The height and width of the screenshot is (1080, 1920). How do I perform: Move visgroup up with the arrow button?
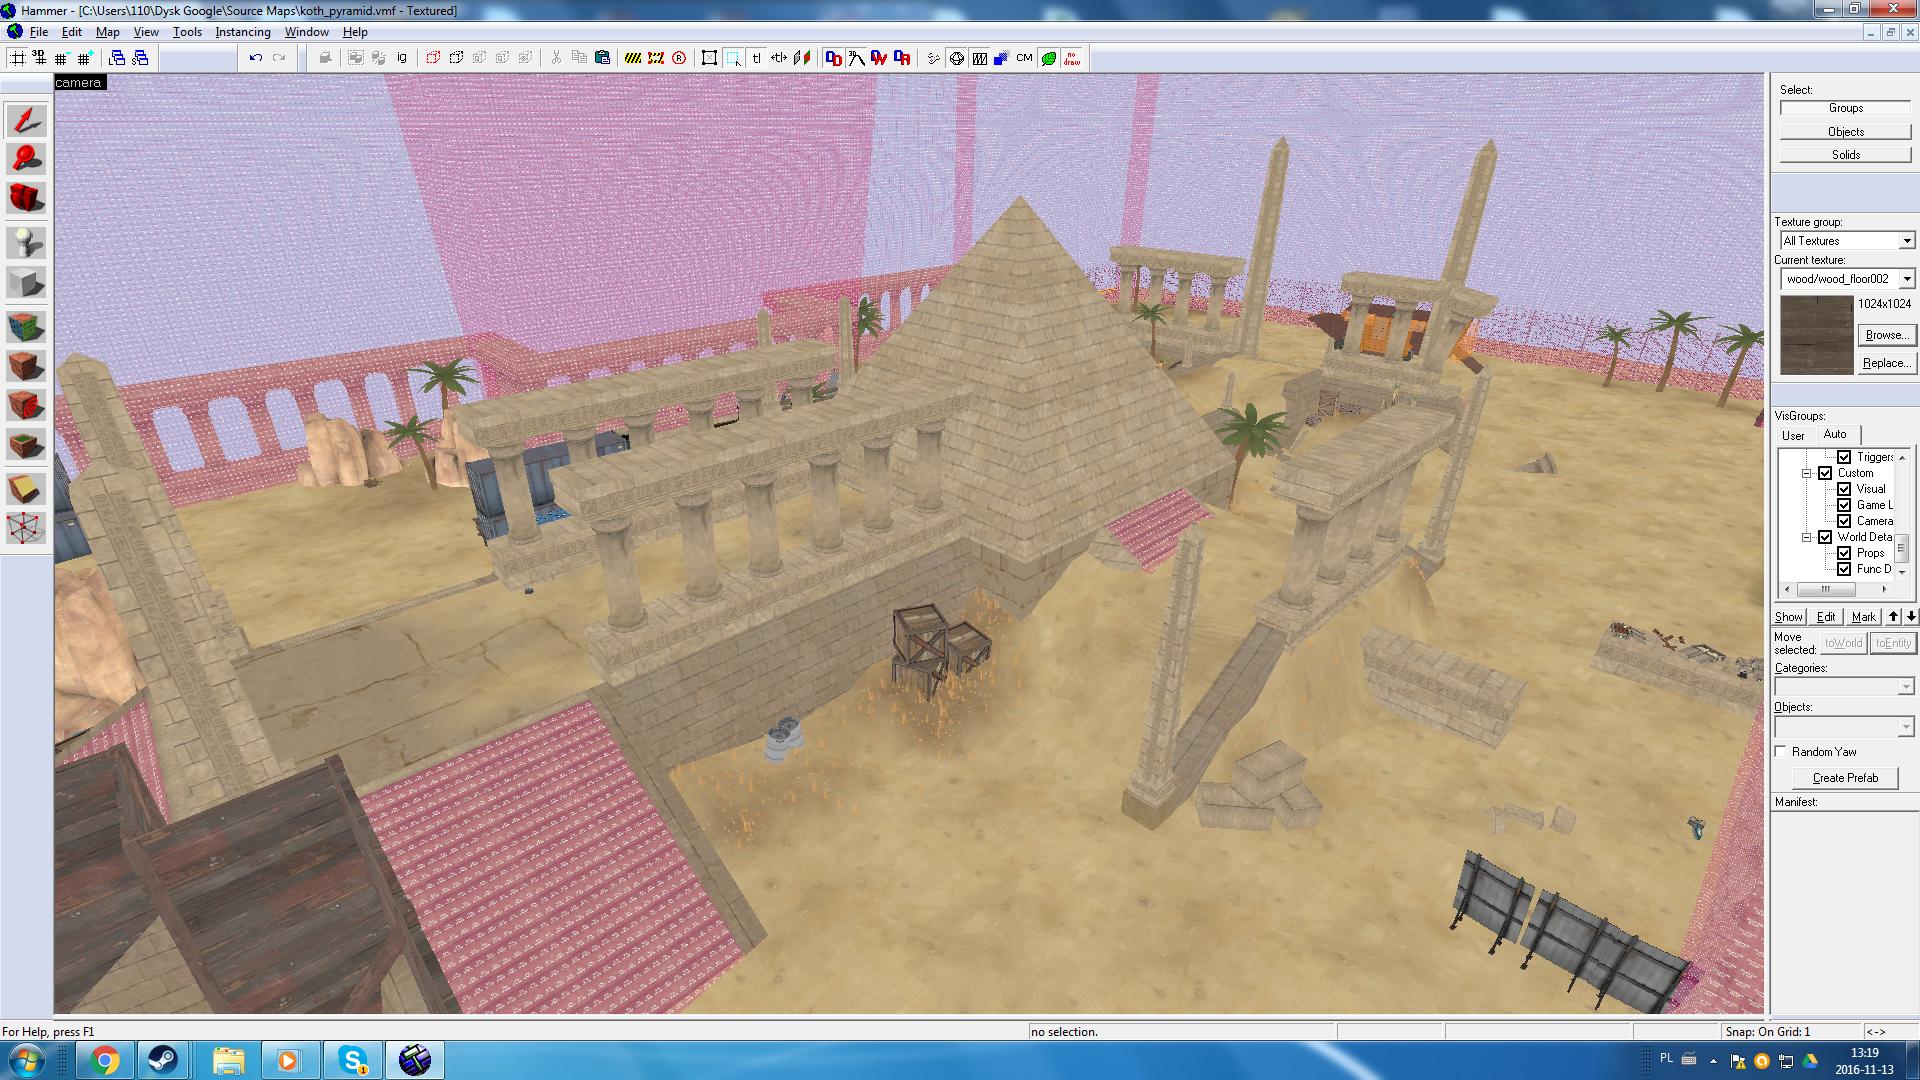pyautogui.click(x=1893, y=617)
